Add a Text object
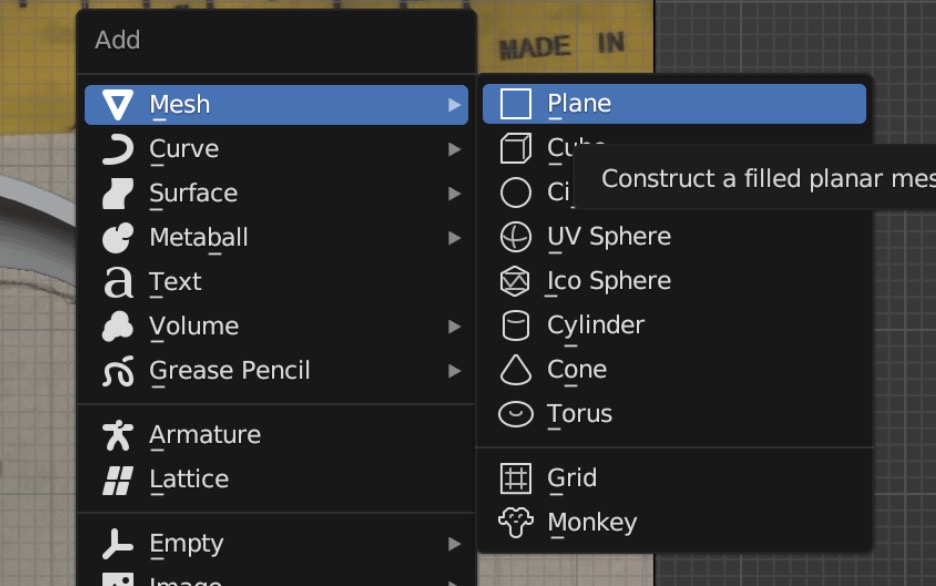 point(276,282)
